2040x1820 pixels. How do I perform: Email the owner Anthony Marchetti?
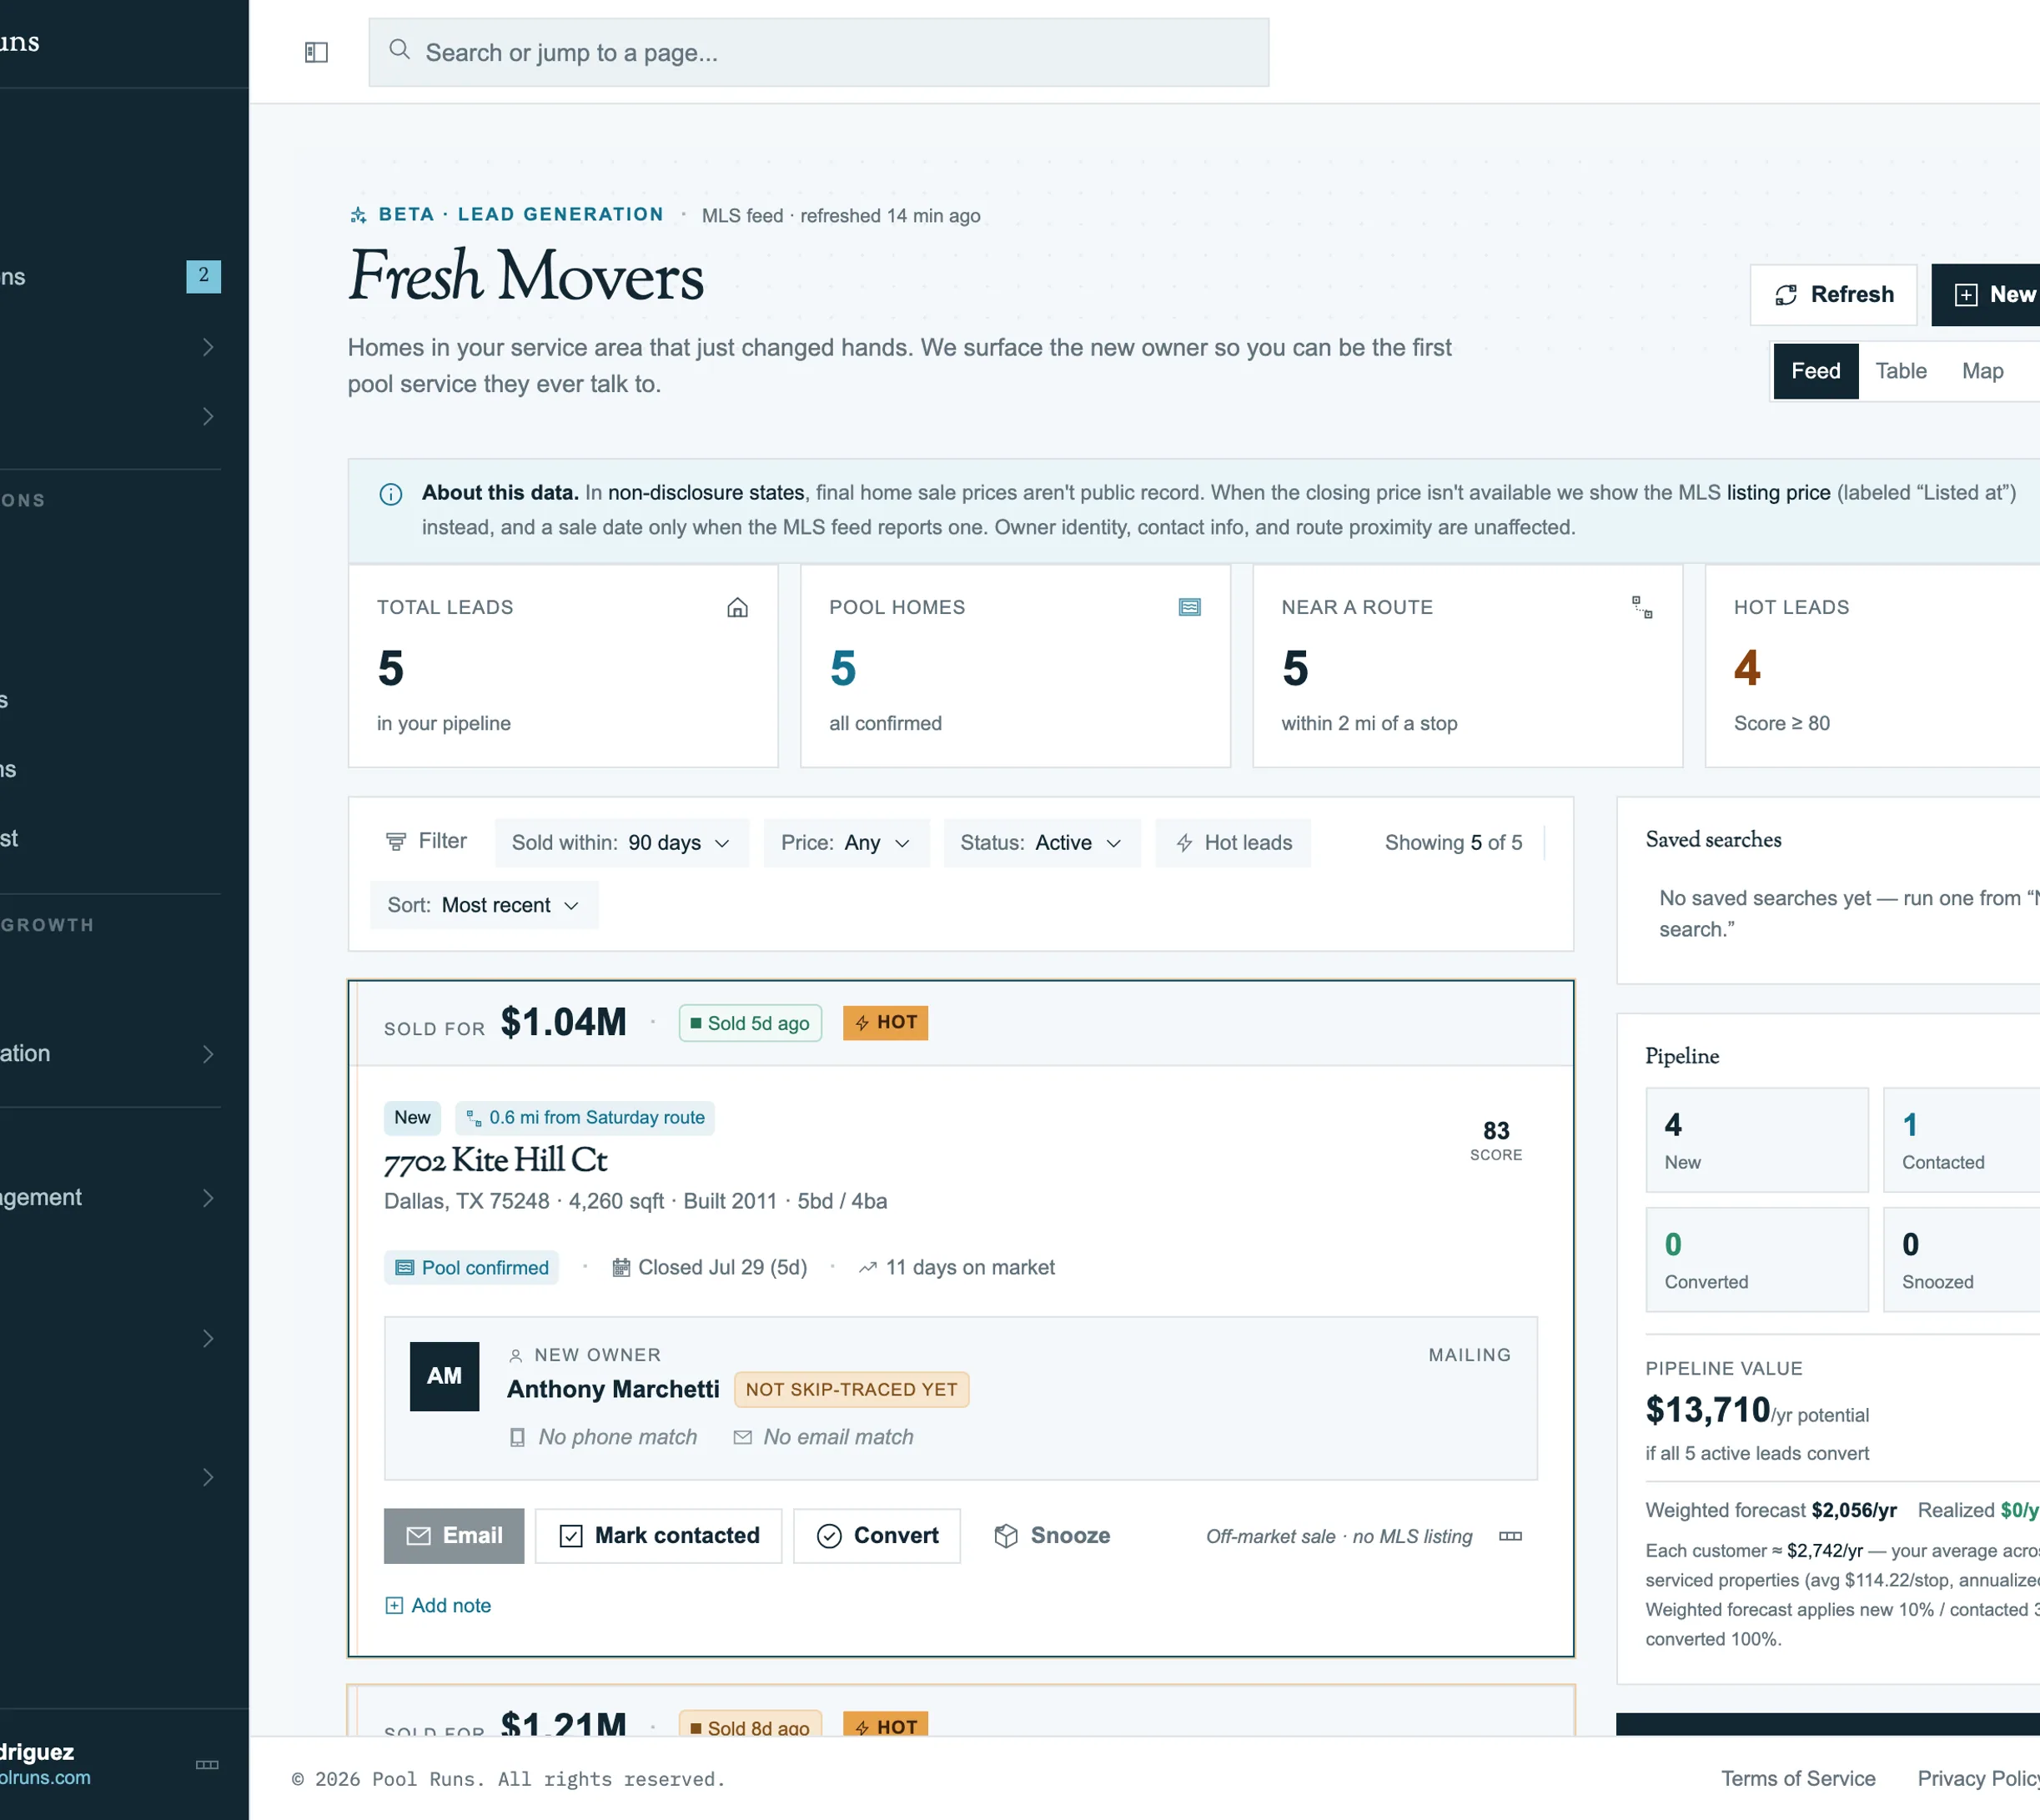pos(454,1535)
